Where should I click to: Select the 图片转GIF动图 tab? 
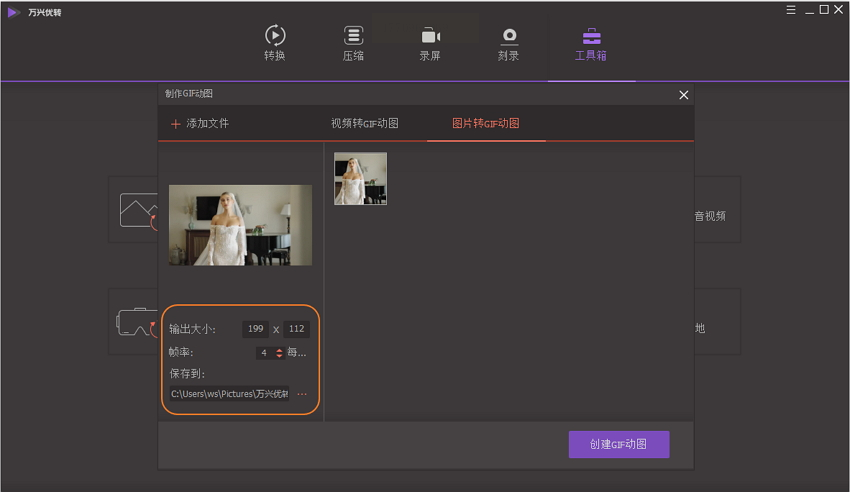486,124
